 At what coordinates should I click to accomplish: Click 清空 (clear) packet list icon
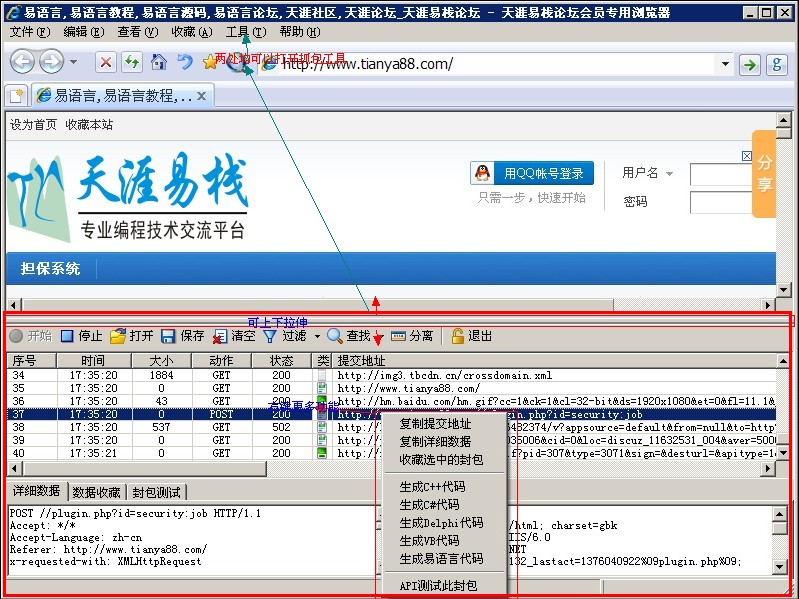(220, 336)
